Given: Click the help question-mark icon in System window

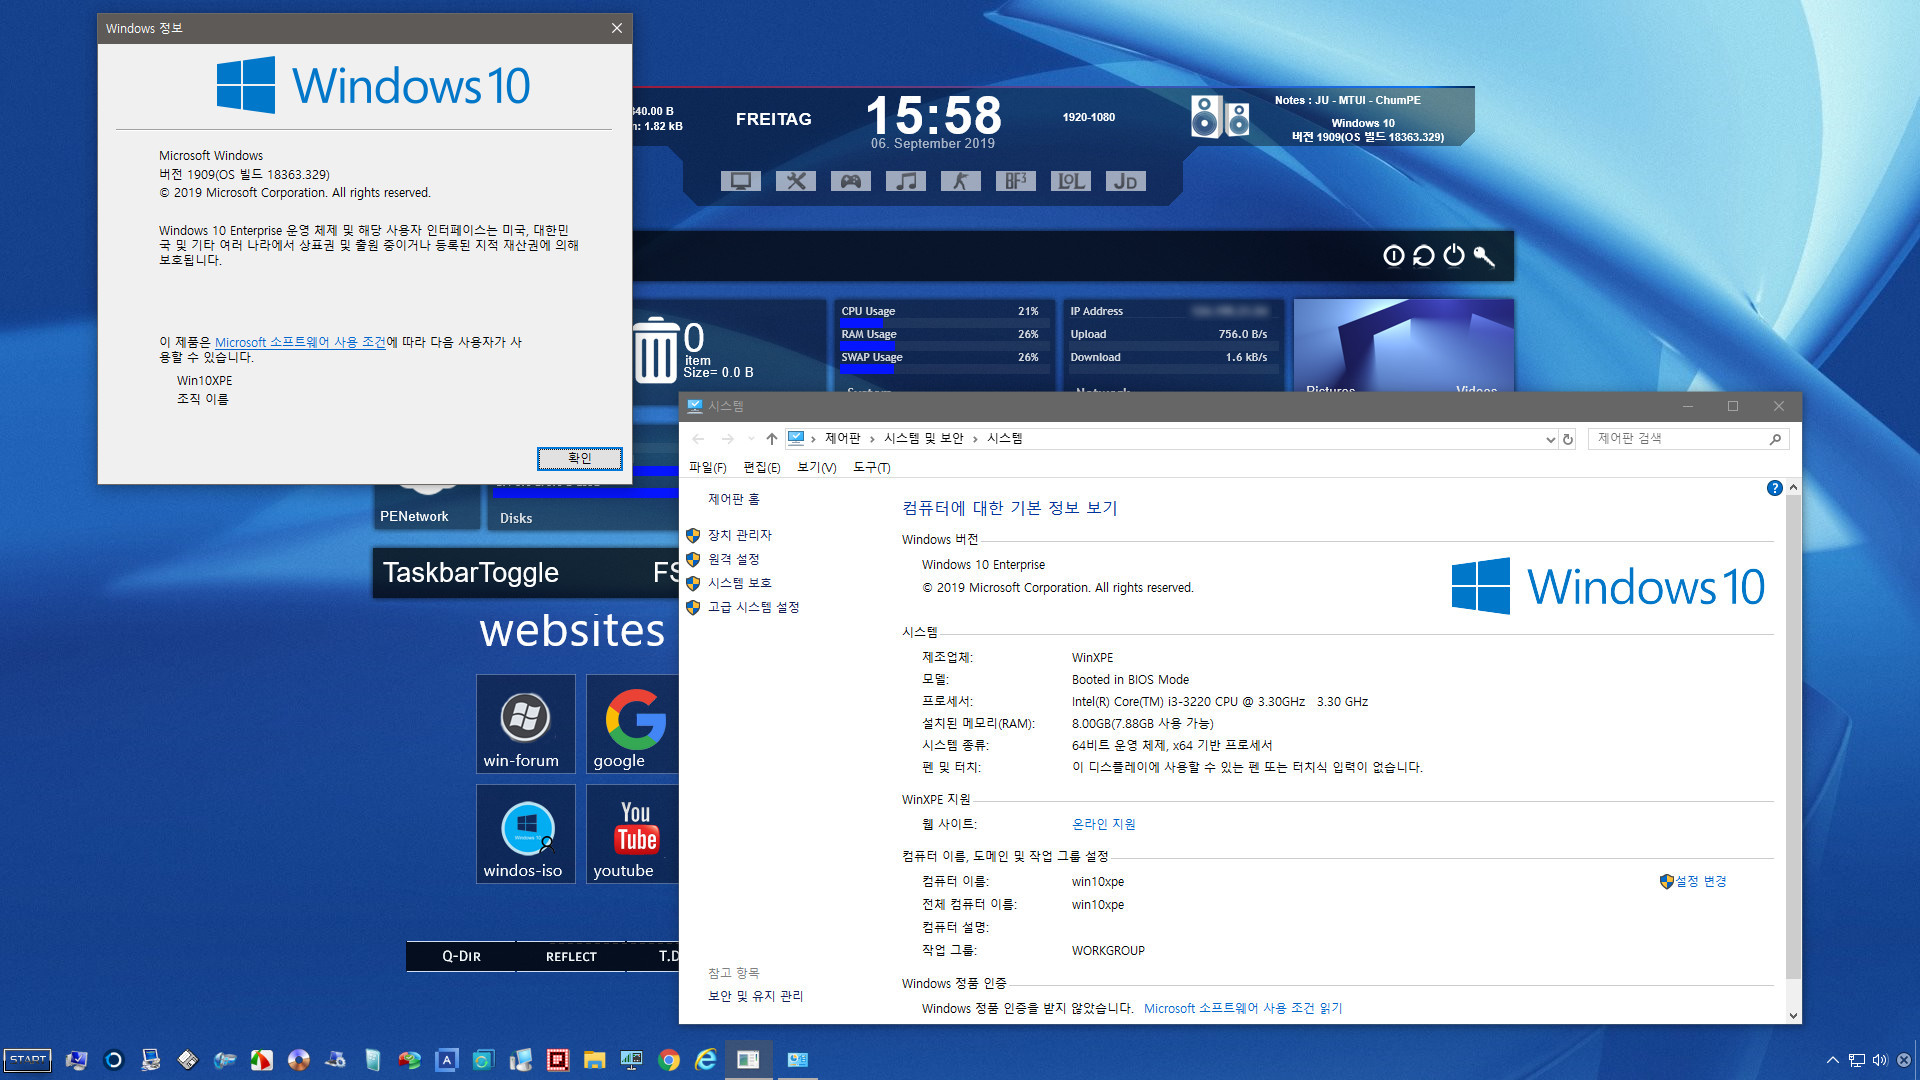Looking at the screenshot, I should click(1774, 488).
